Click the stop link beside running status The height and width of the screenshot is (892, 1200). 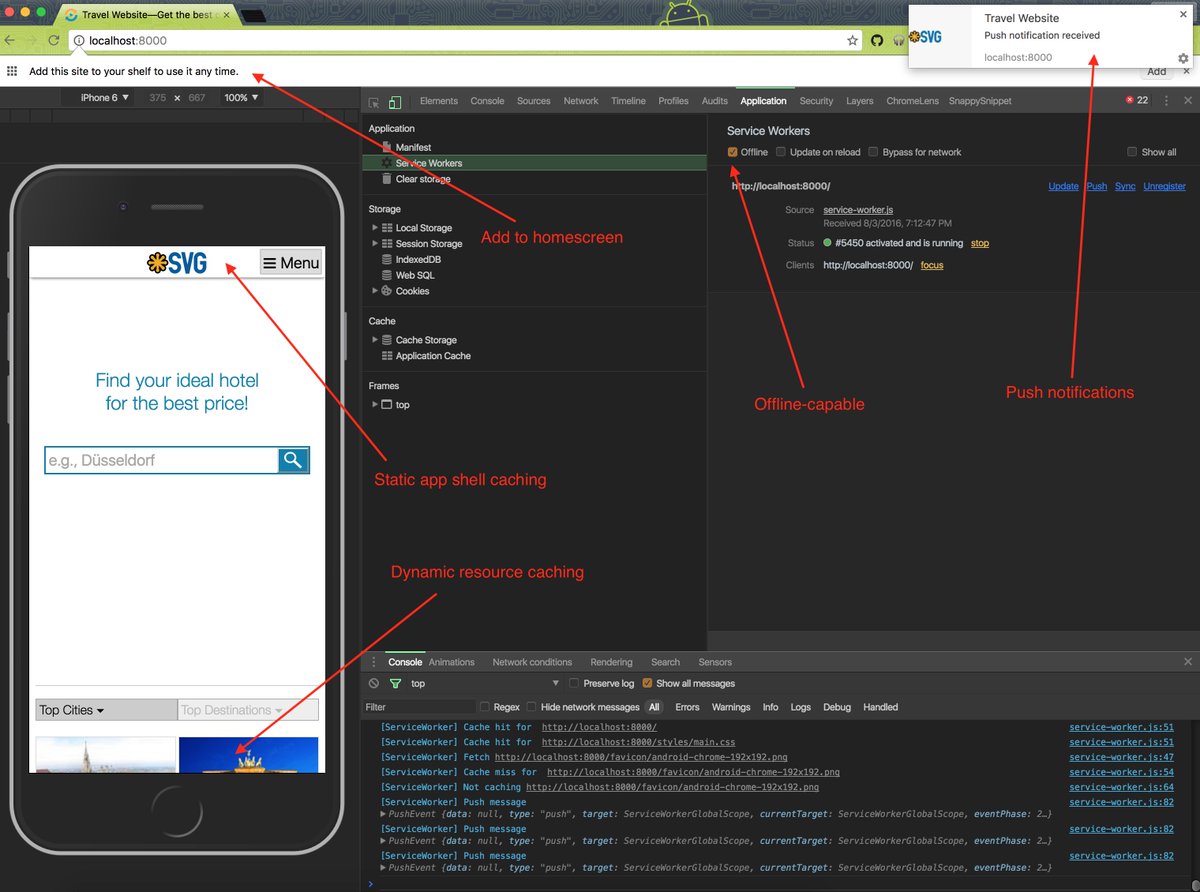coord(980,243)
